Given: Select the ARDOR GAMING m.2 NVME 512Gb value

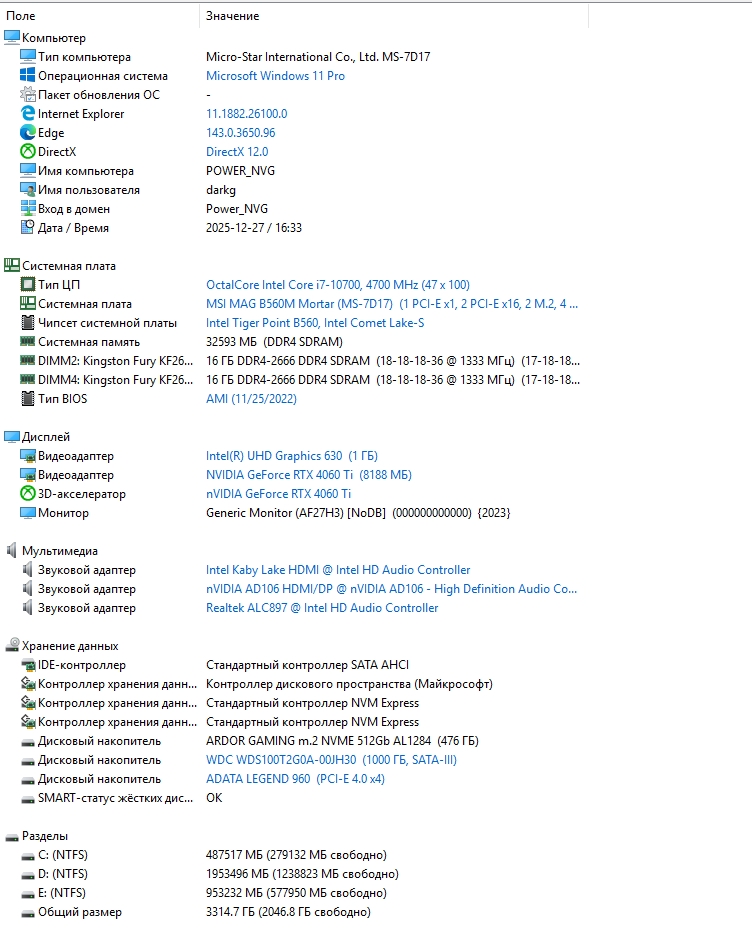Looking at the screenshot, I should click(342, 741).
